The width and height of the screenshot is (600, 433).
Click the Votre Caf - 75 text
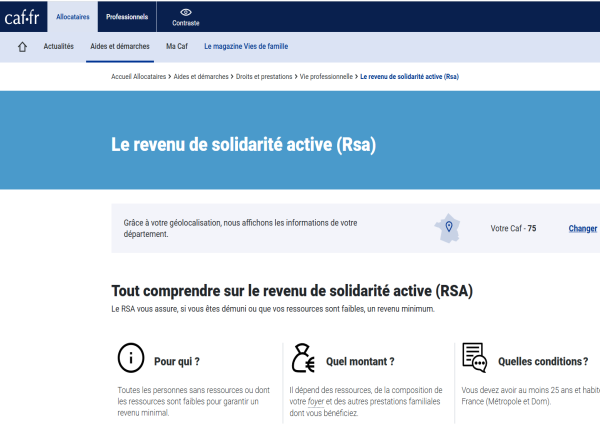pyautogui.click(x=513, y=228)
